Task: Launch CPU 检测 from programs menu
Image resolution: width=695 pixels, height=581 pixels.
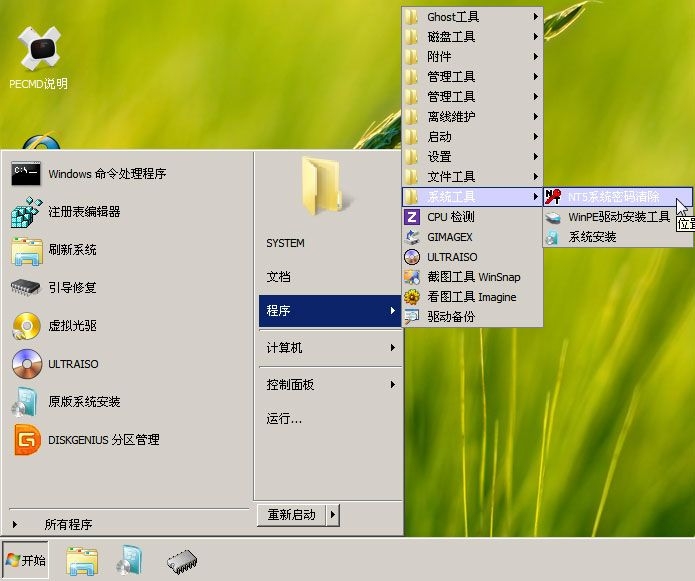Action: [x=450, y=217]
